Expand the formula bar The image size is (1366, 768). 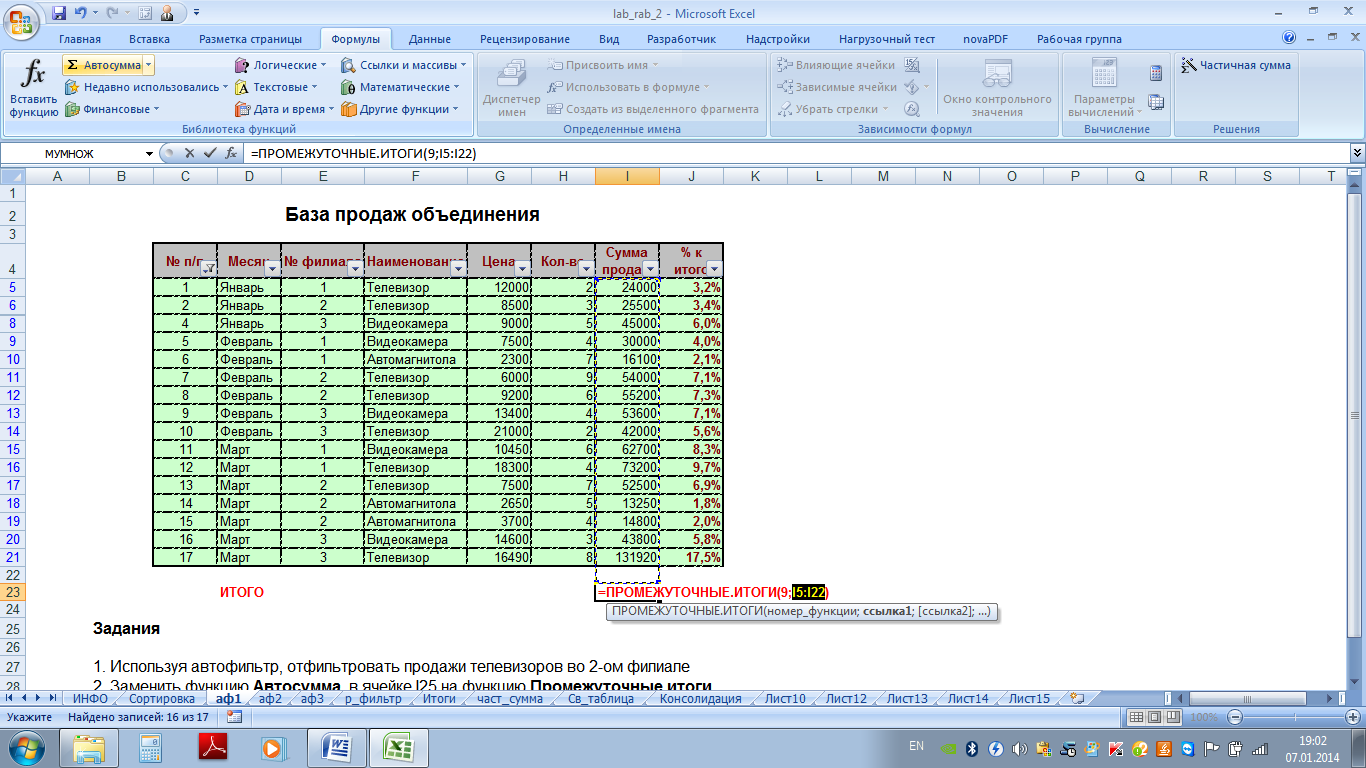point(1357,153)
